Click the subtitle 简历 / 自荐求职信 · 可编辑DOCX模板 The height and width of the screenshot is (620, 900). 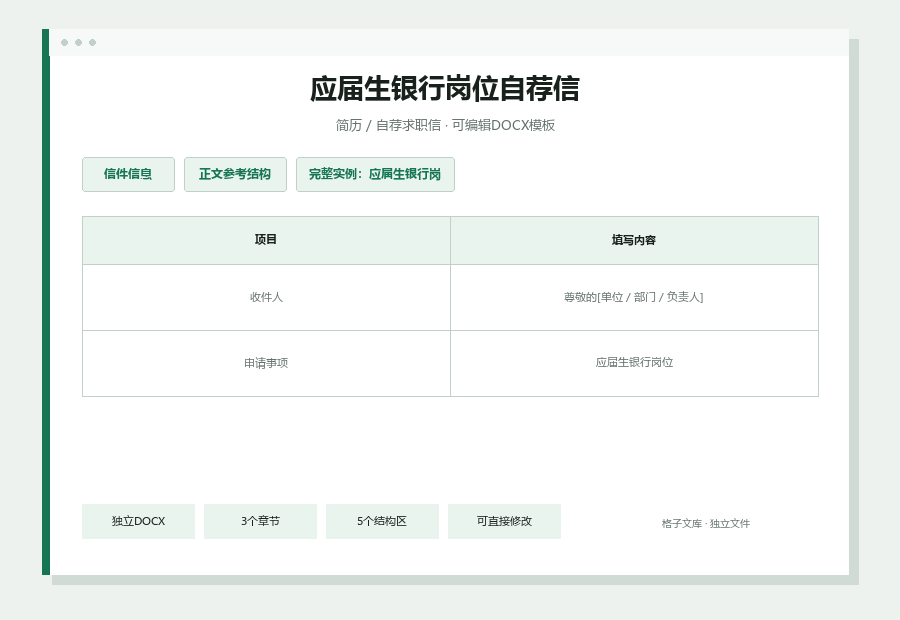coord(445,125)
